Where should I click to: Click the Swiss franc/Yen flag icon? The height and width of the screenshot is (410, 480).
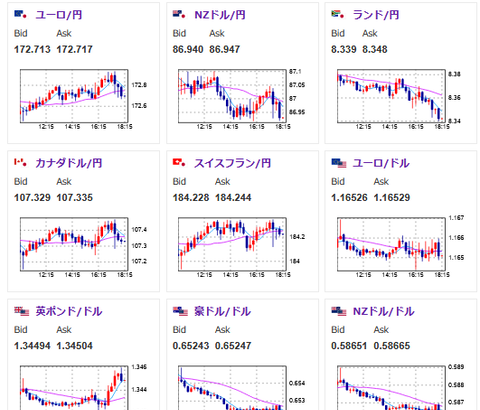coord(179,162)
